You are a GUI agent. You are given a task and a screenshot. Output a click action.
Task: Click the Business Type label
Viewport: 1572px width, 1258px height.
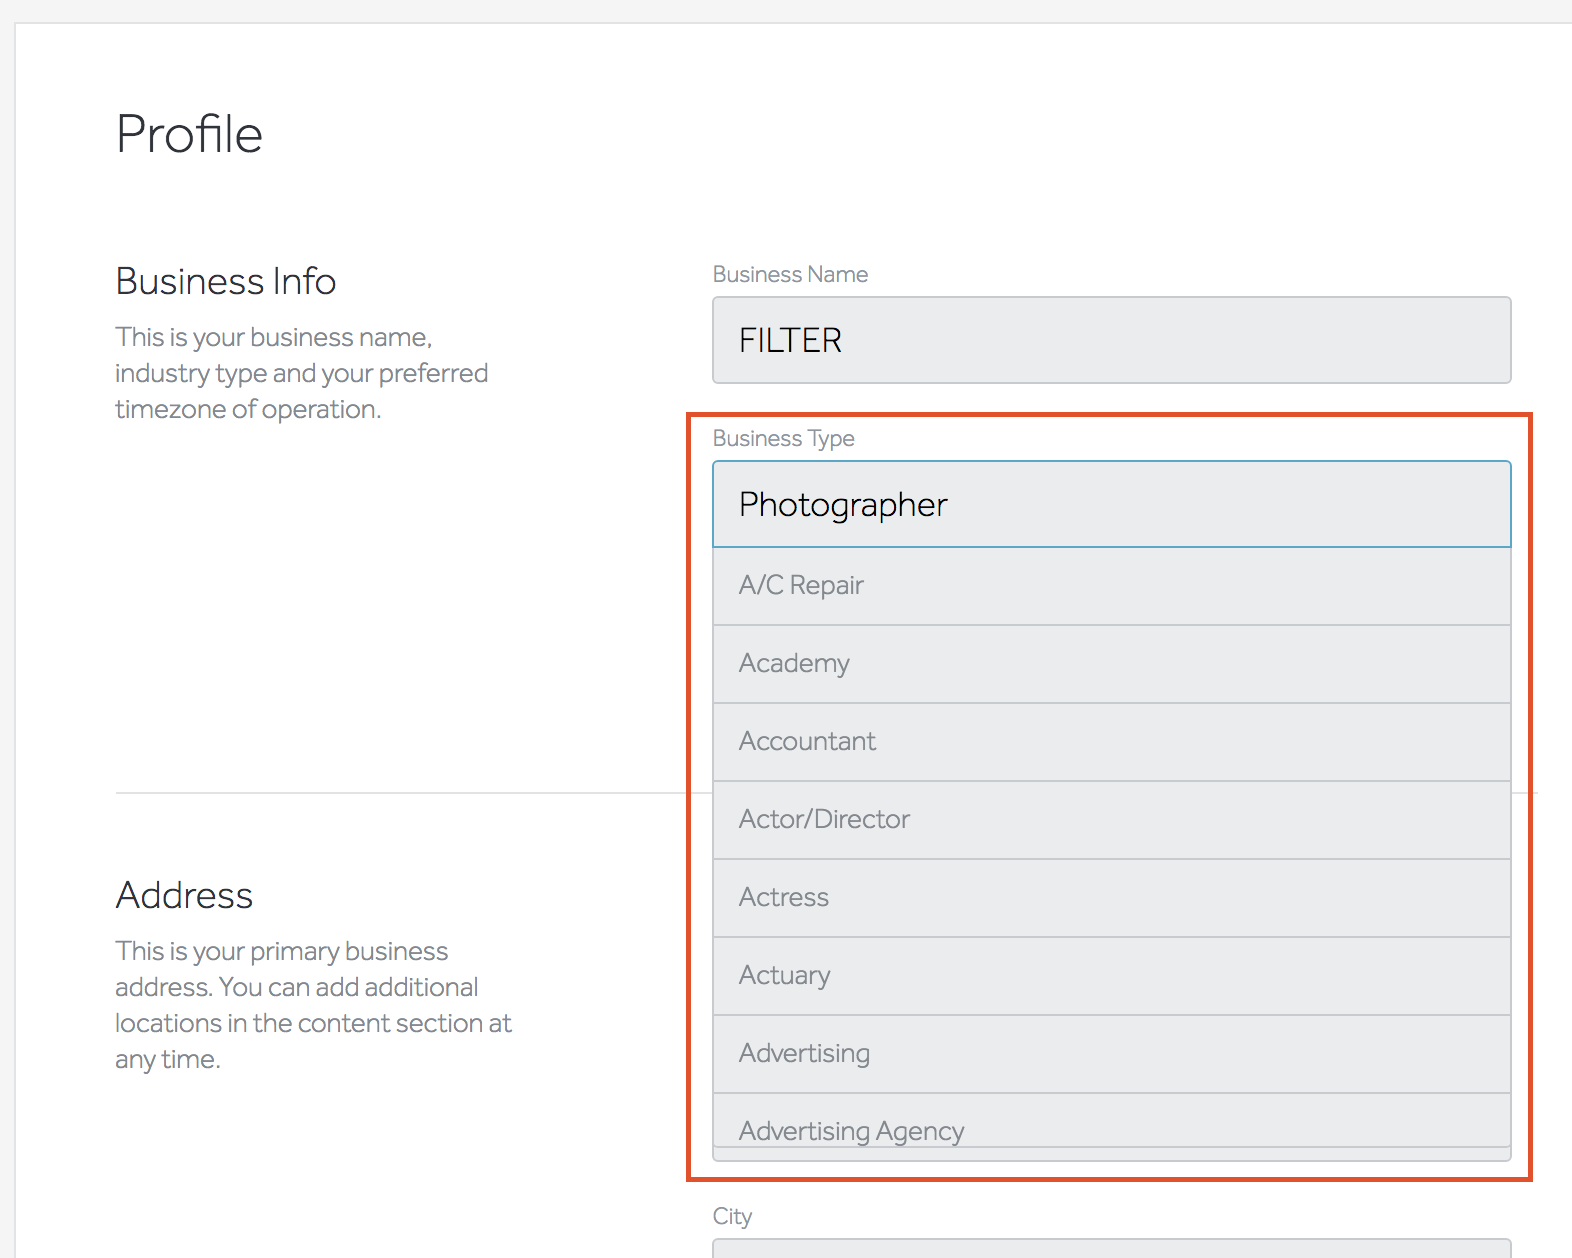783,438
